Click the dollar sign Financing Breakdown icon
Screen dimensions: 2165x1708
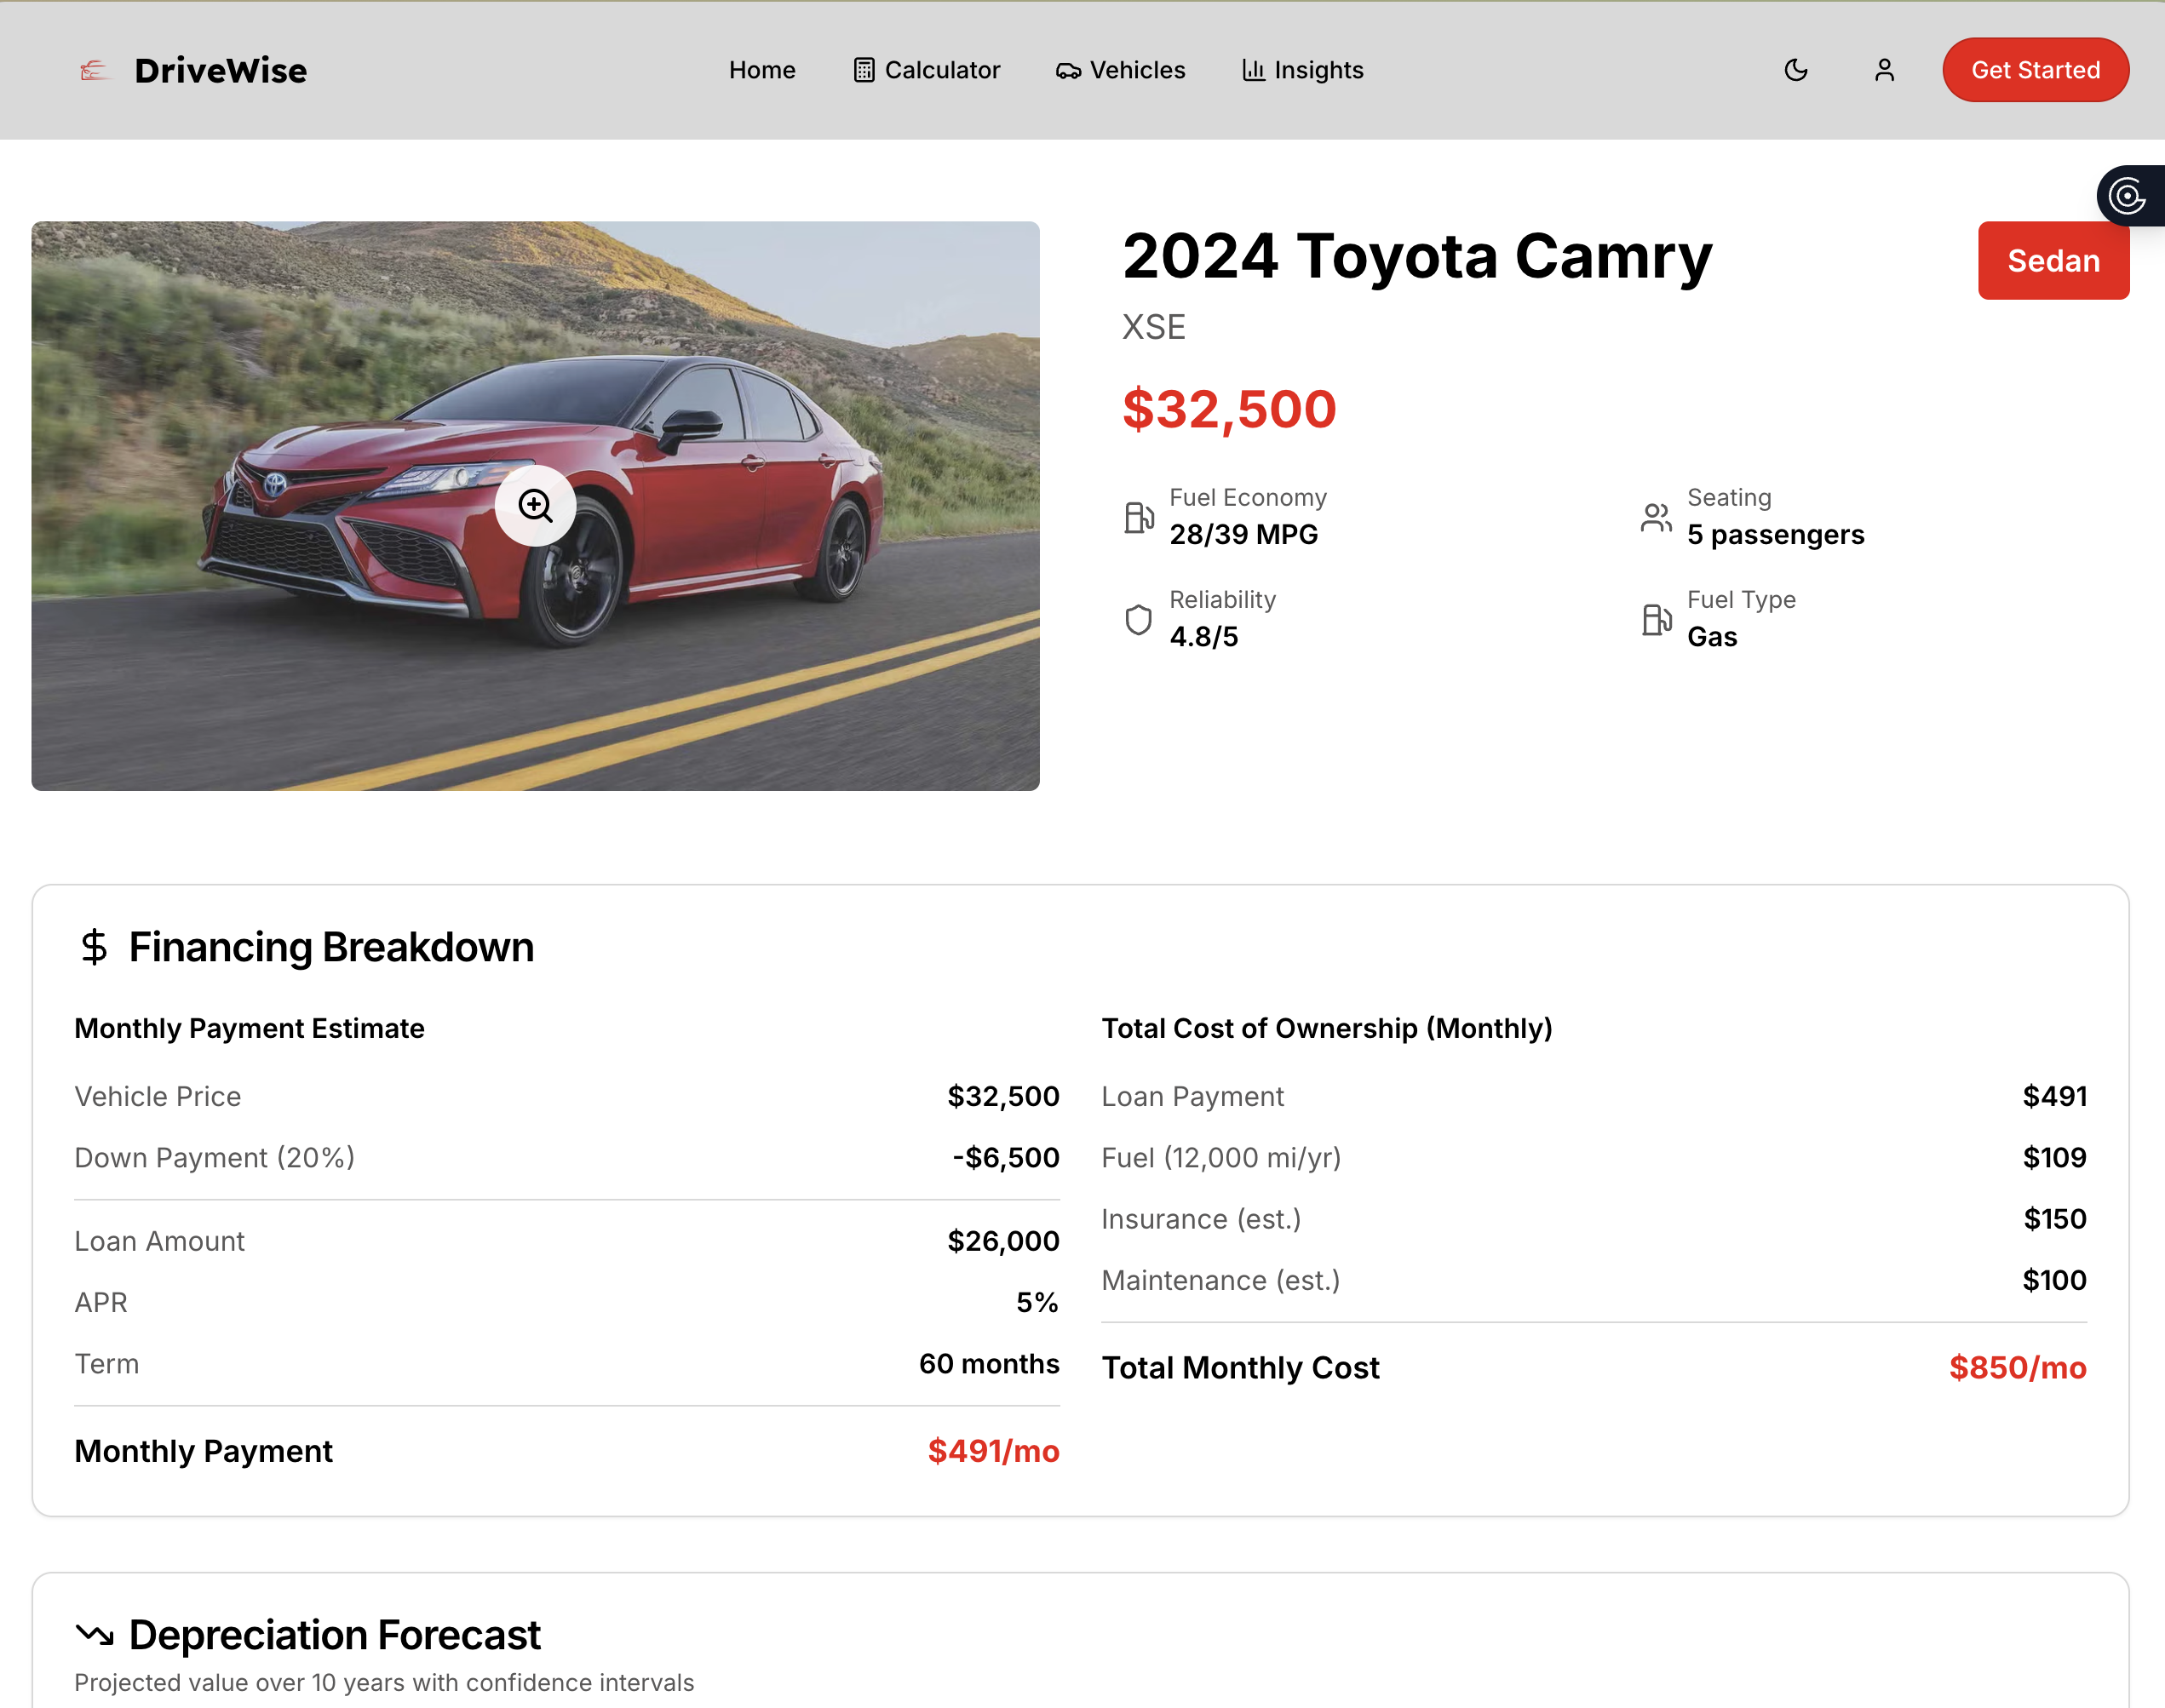[94, 946]
